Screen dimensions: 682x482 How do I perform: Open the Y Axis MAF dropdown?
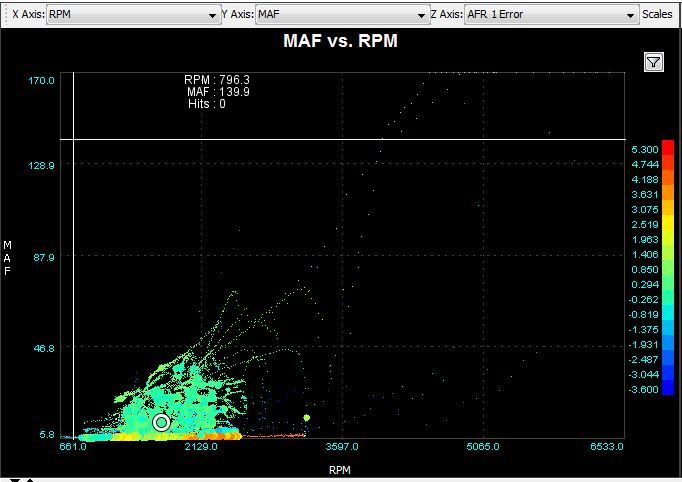[342, 14]
